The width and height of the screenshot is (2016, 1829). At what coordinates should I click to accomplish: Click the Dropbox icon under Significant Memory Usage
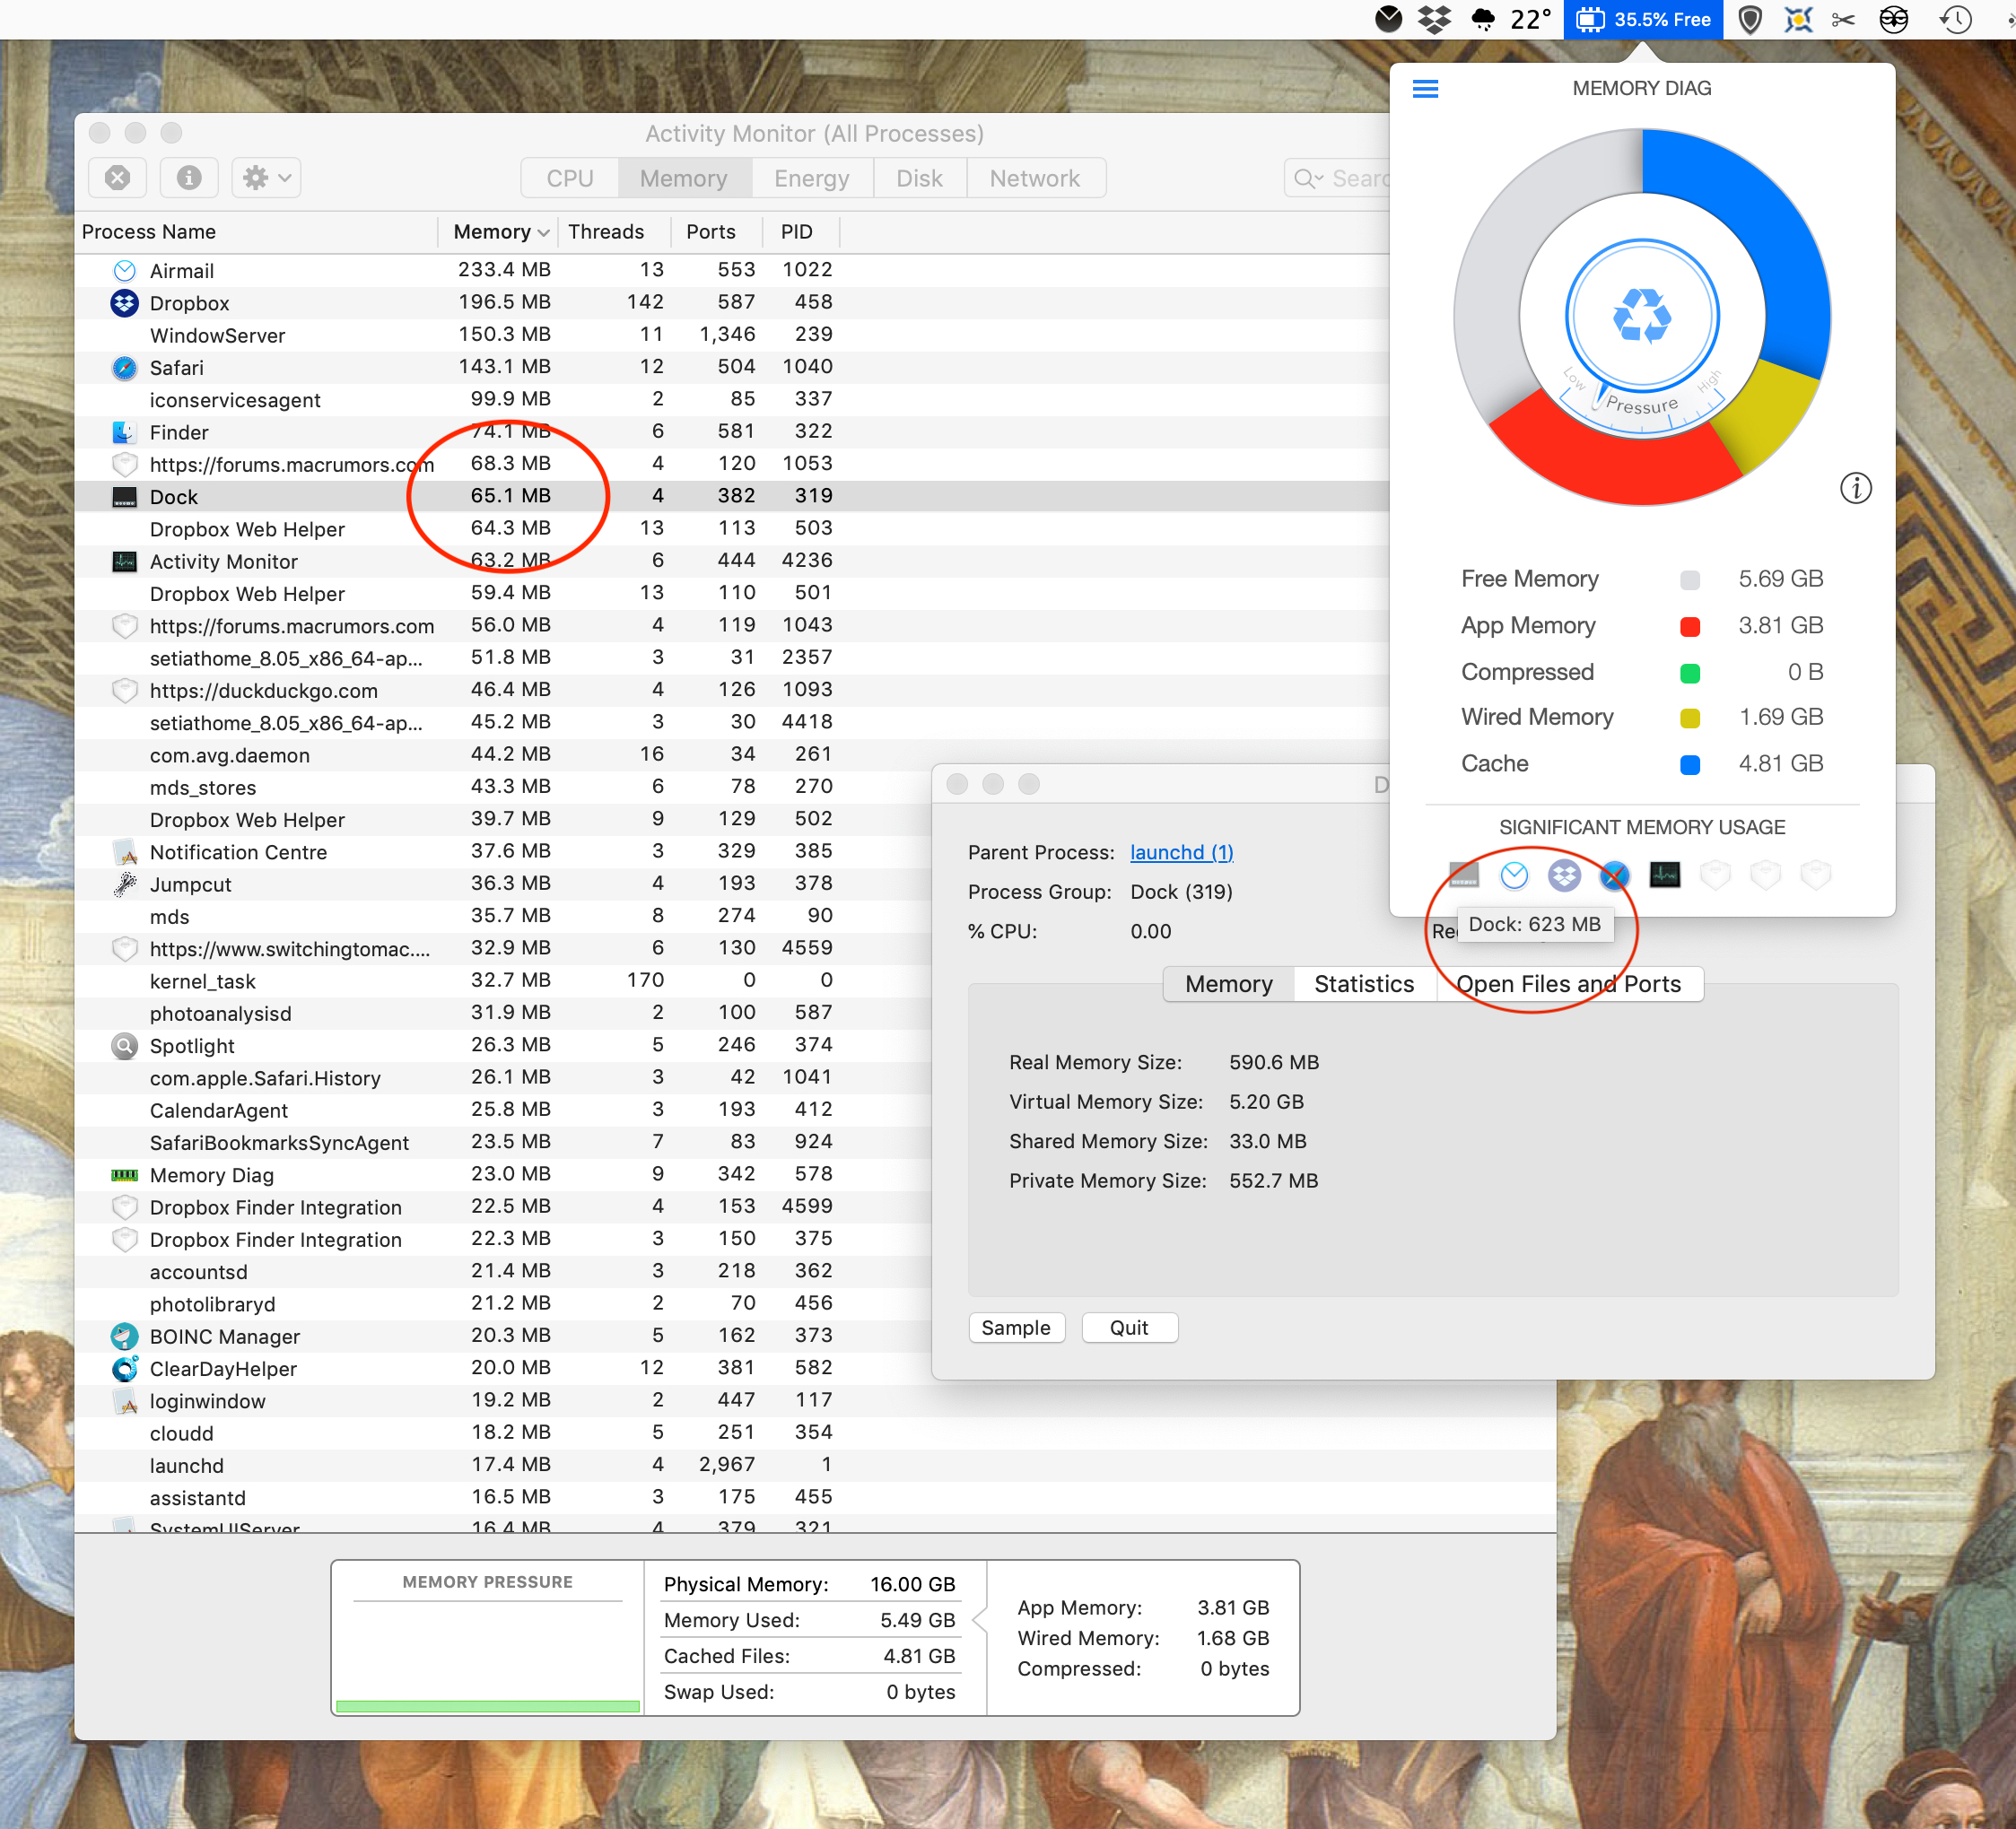1564,875
